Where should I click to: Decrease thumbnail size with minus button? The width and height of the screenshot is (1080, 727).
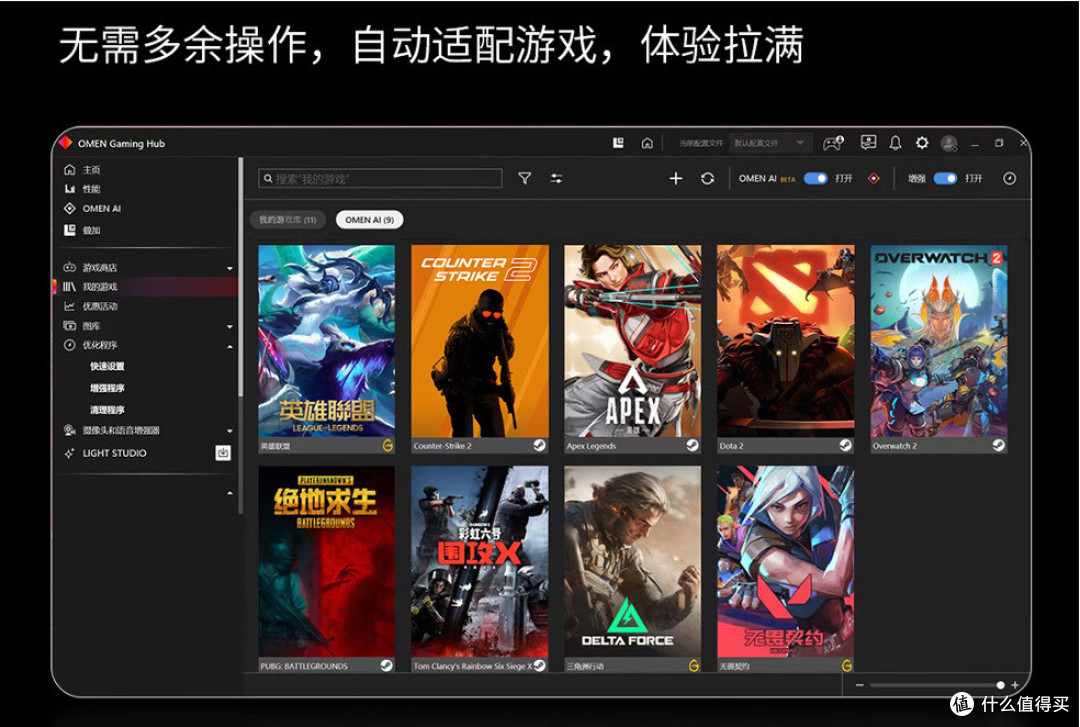point(860,685)
